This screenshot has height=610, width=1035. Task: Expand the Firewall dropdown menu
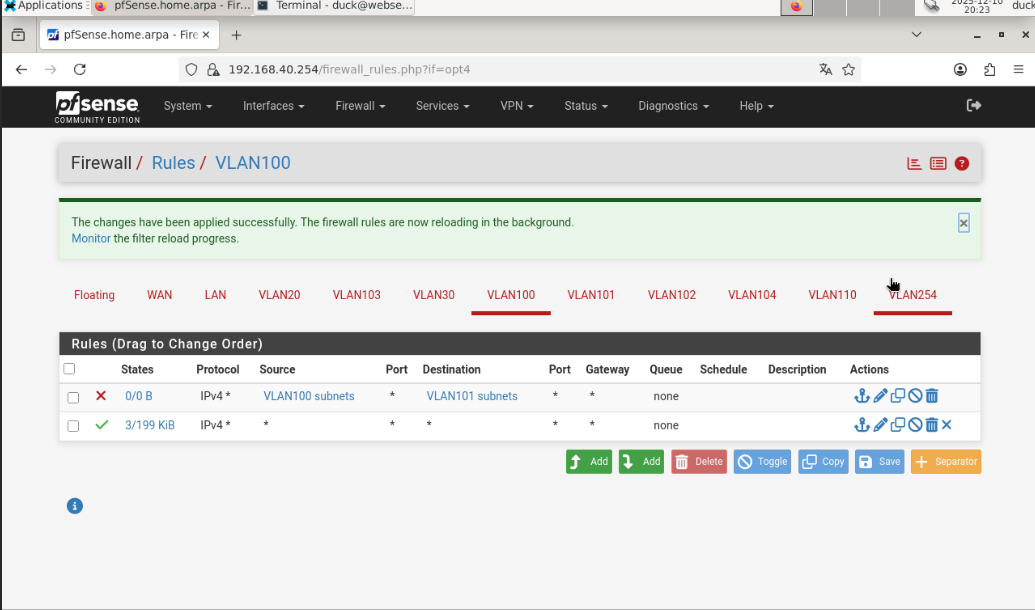click(360, 106)
